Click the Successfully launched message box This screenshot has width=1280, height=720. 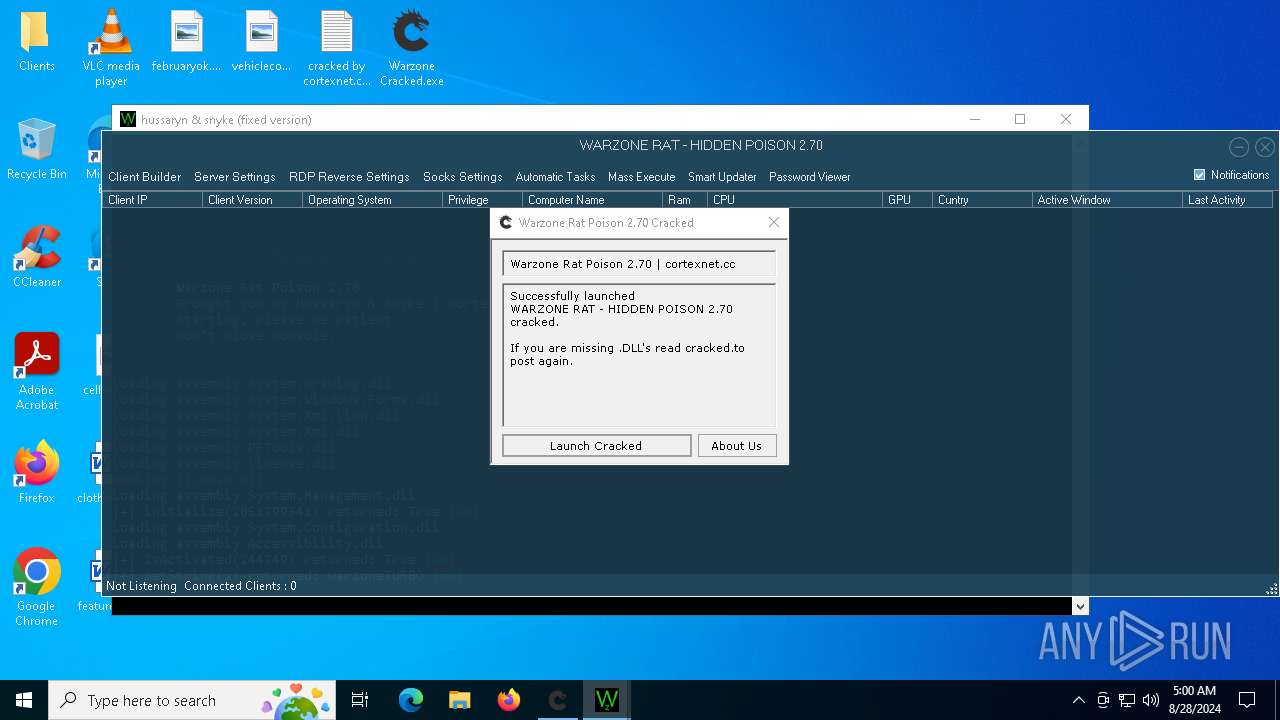click(639, 356)
